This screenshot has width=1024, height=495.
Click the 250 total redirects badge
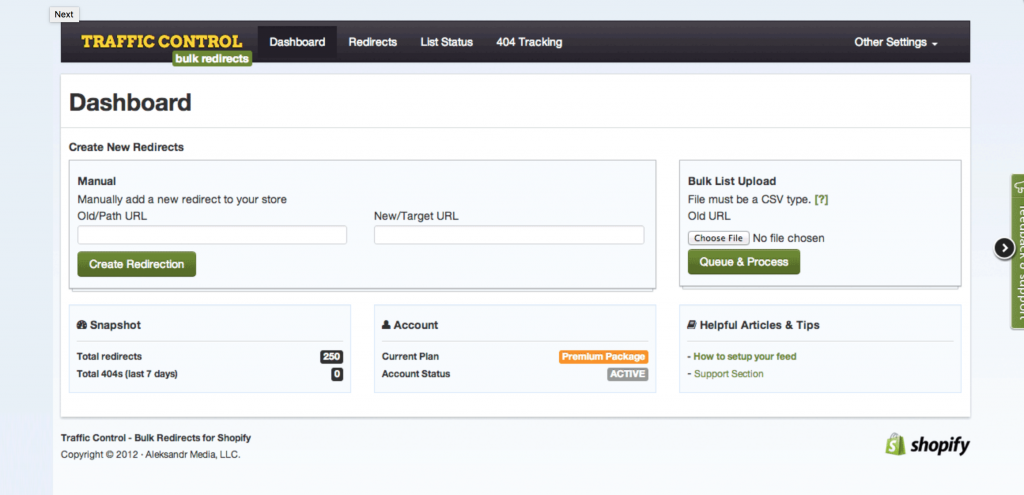pyautogui.click(x=332, y=357)
